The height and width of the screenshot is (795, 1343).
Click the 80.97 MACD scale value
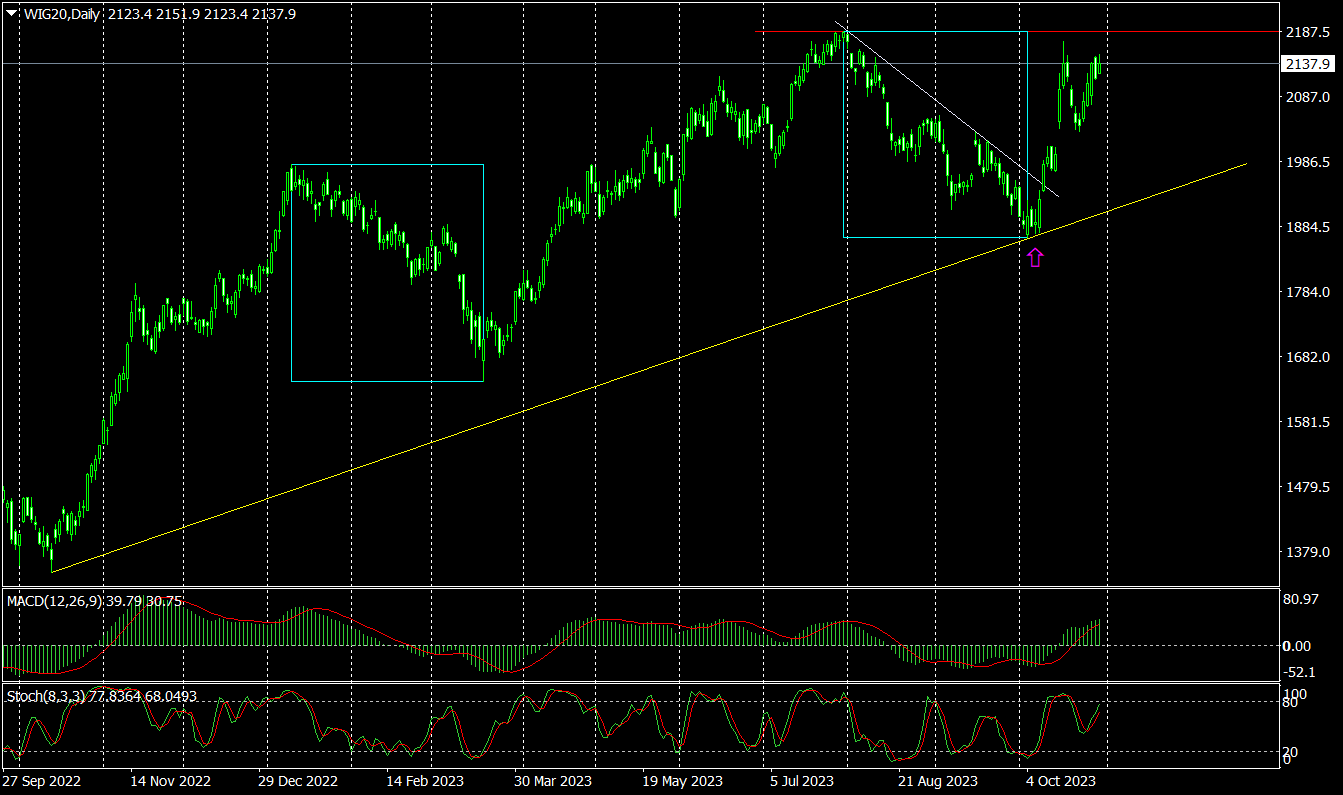[x=1302, y=599]
